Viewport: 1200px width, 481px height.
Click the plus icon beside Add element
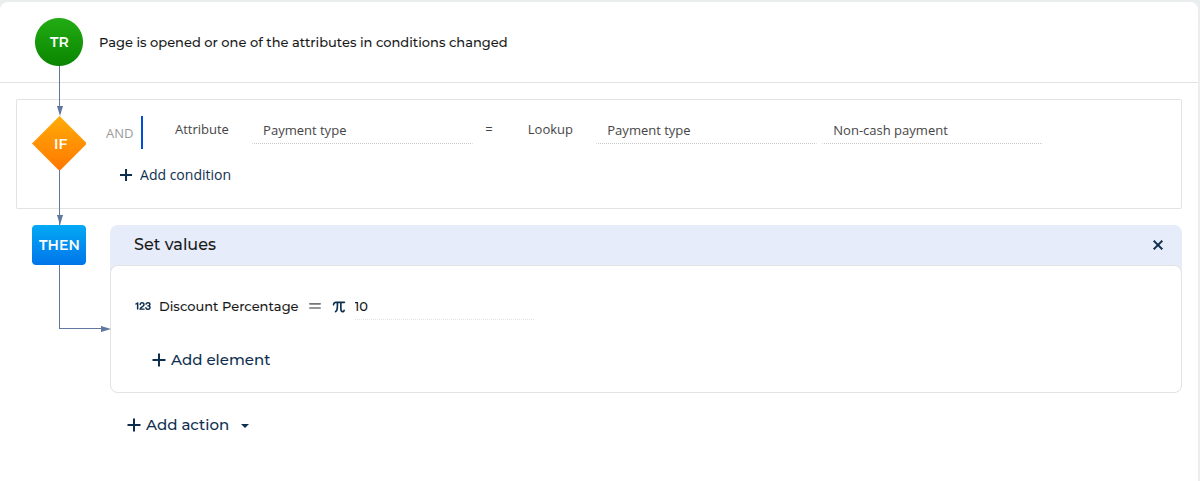[x=158, y=360]
